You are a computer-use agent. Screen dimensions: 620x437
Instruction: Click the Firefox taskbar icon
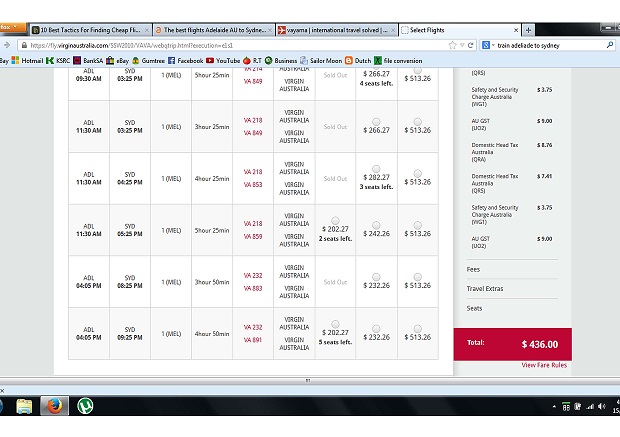(x=55, y=406)
